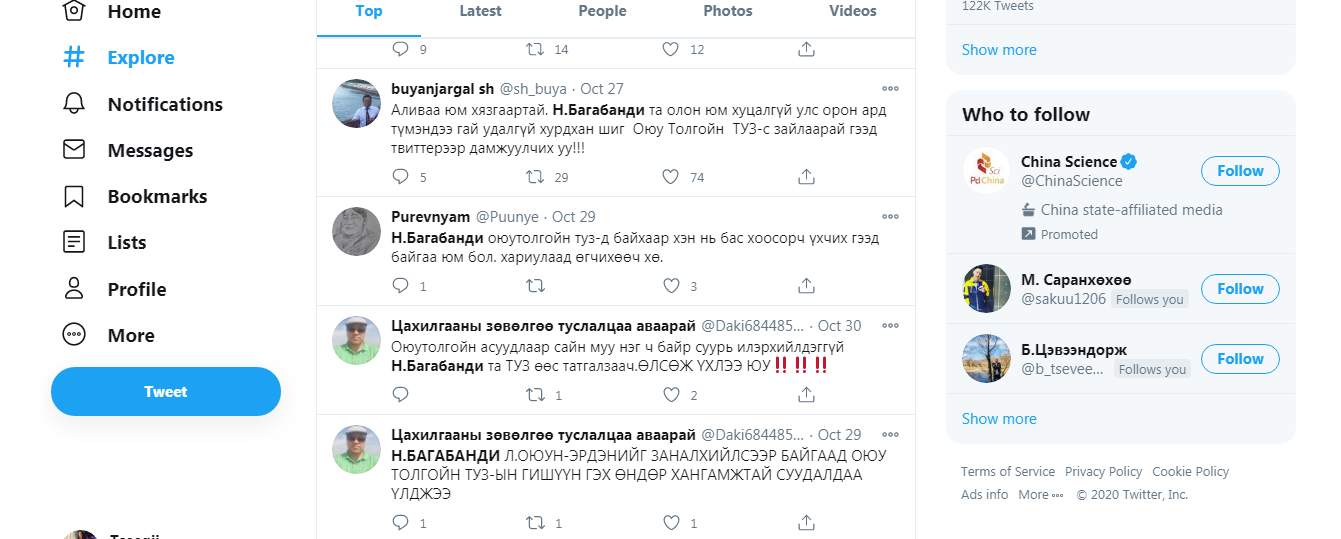
Task: Open Notifications bell icon
Action: click(74, 104)
